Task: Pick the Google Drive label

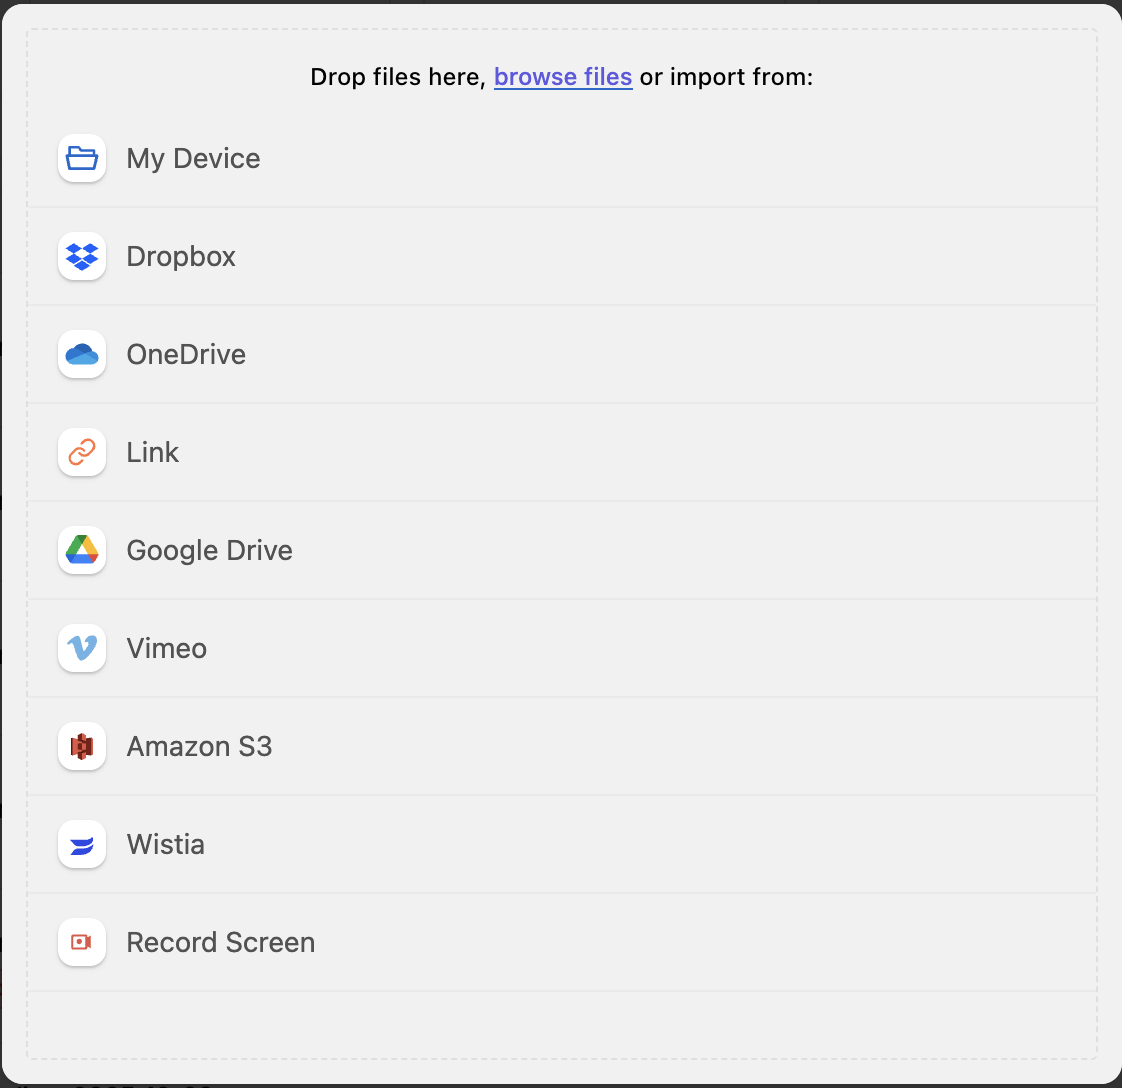Action: coord(210,550)
